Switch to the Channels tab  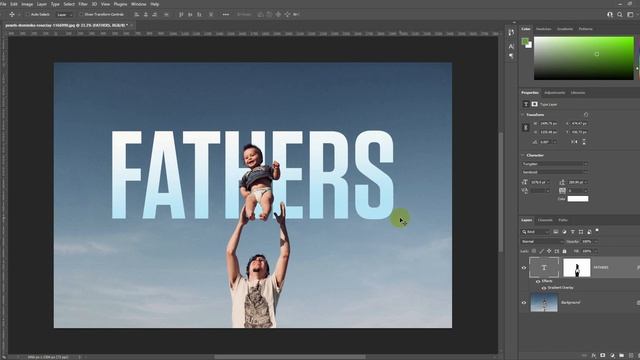(x=545, y=220)
